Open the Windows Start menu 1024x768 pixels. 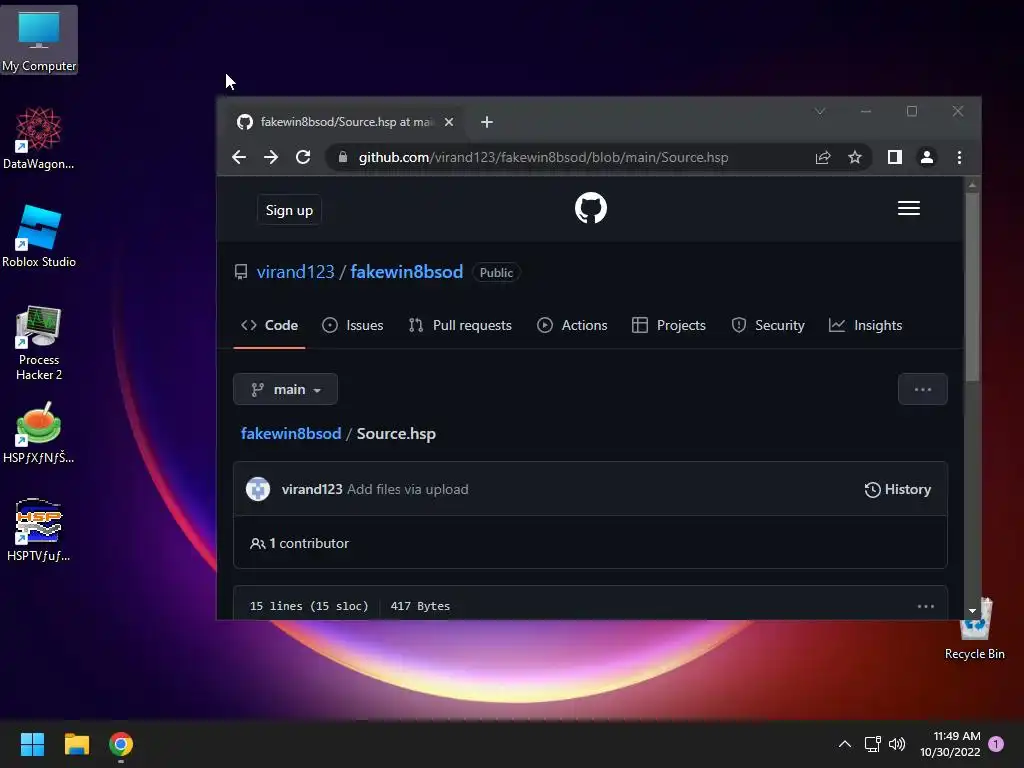click(x=32, y=744)
